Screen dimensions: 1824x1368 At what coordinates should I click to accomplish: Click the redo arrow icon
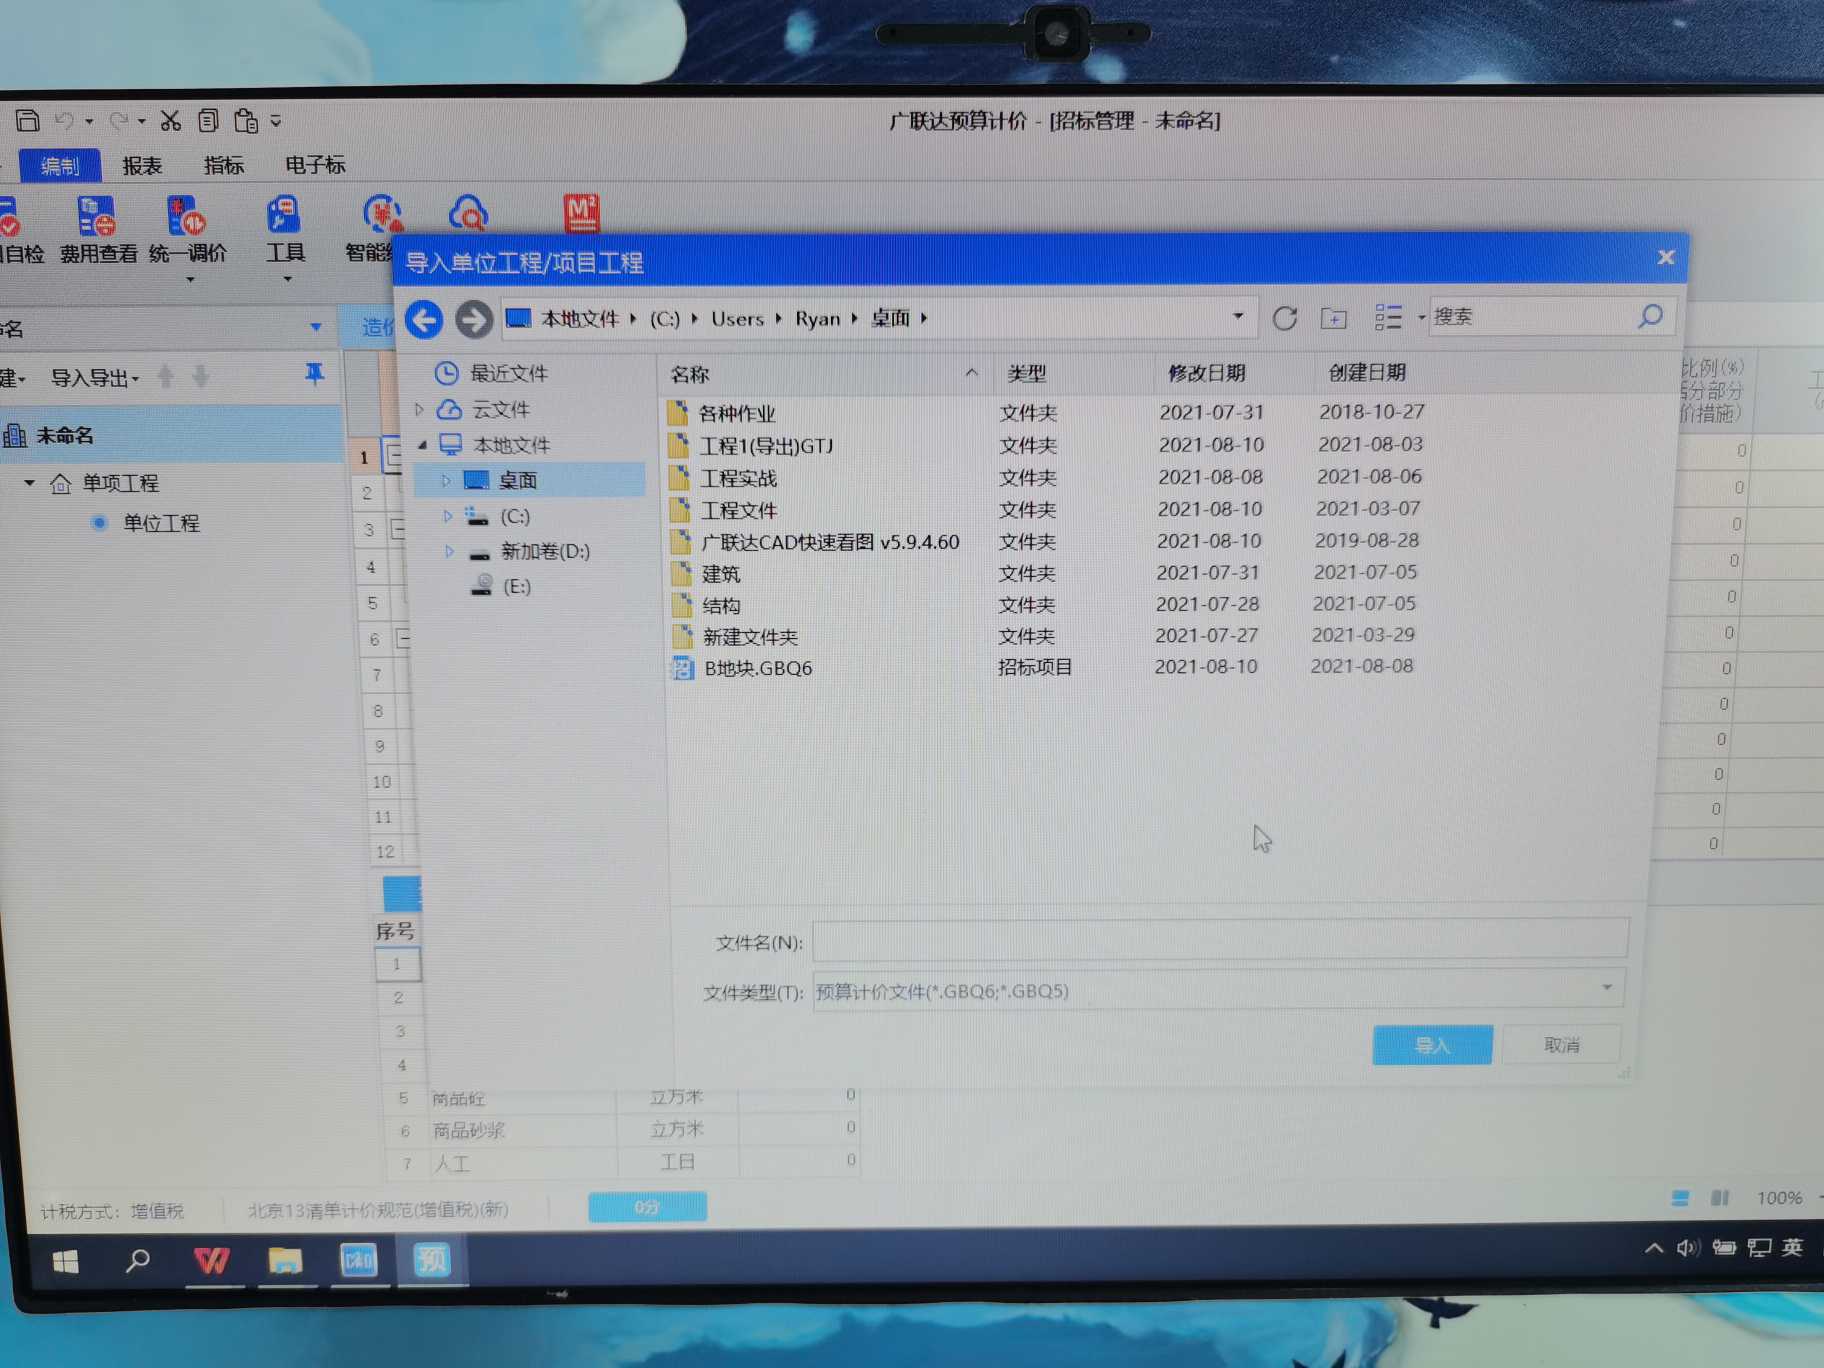118,121
